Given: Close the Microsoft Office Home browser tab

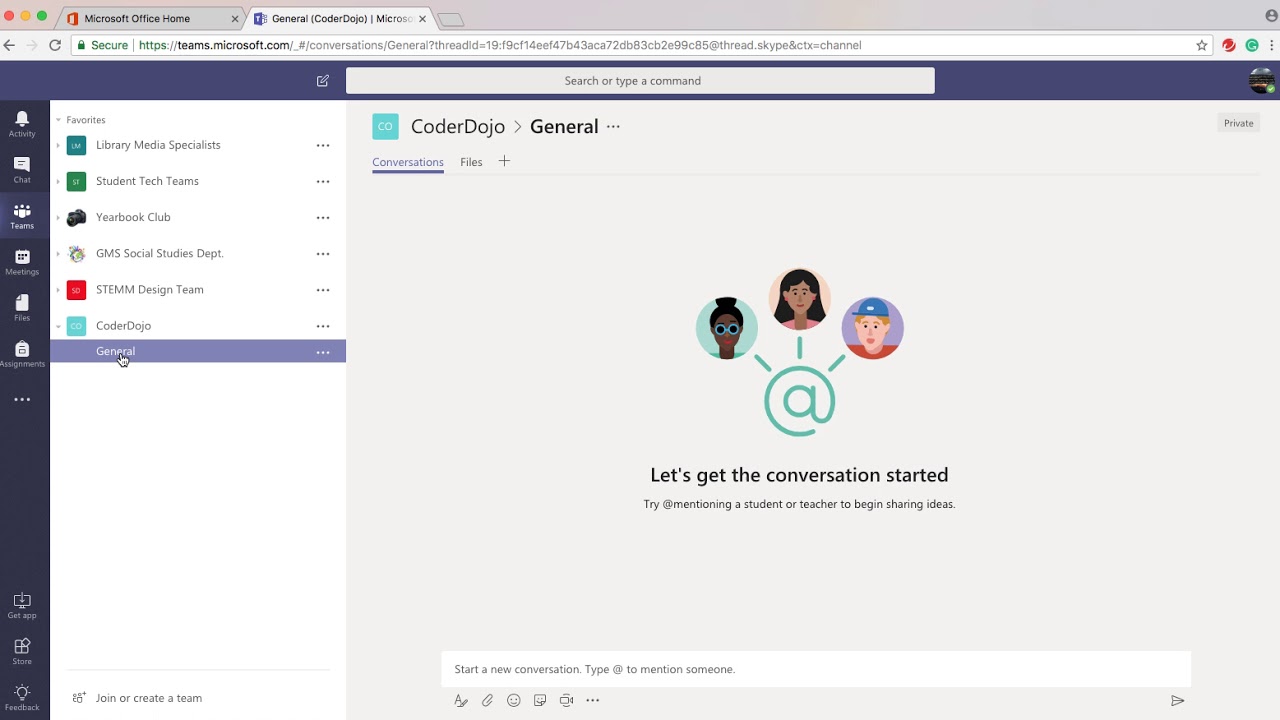Looking at the screenshot, I should click(x=235, y=19).
